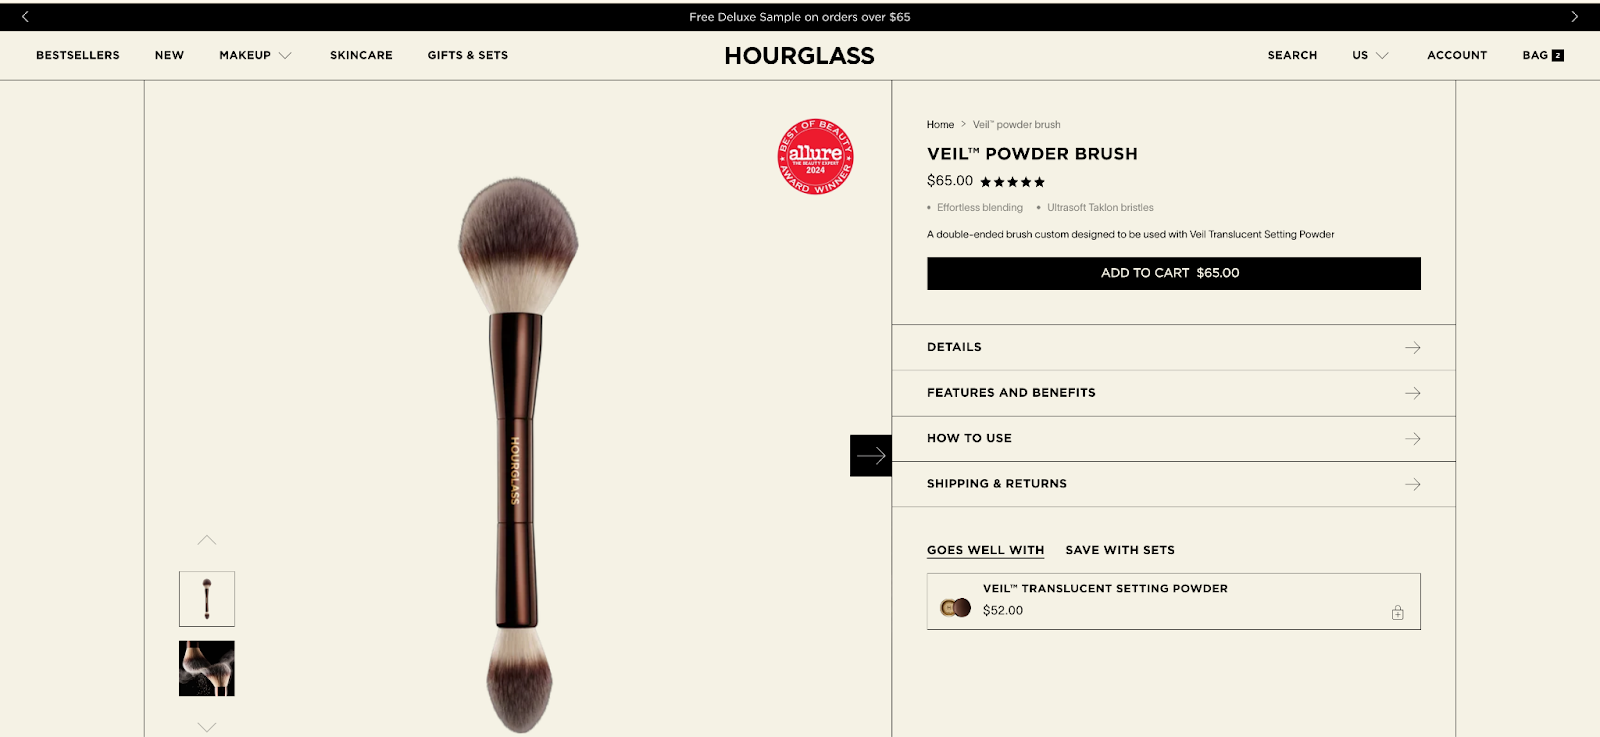Viewport: 1600px width, 737px height.
Task: Select the brush-with-powder lifestyle thumbnail
Action: [207, 668]
